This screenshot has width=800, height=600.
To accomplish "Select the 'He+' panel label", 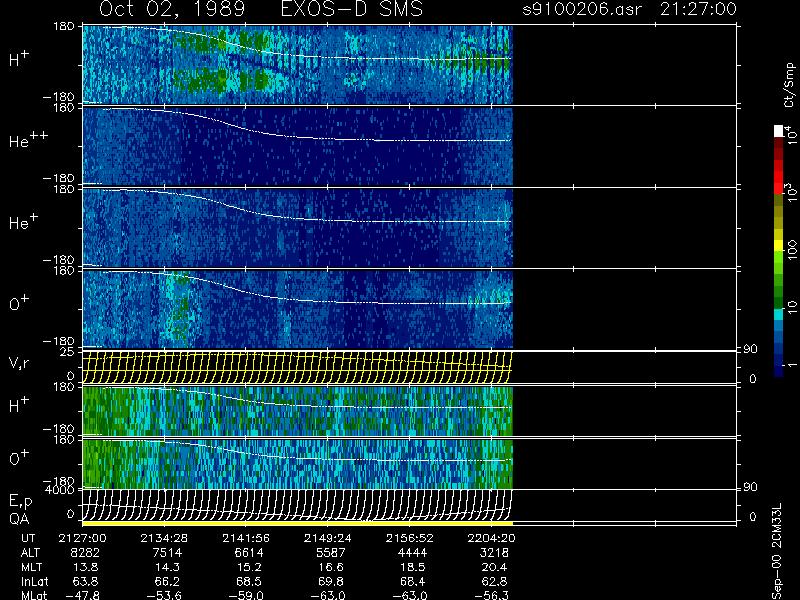I will (x=23, y=221).
